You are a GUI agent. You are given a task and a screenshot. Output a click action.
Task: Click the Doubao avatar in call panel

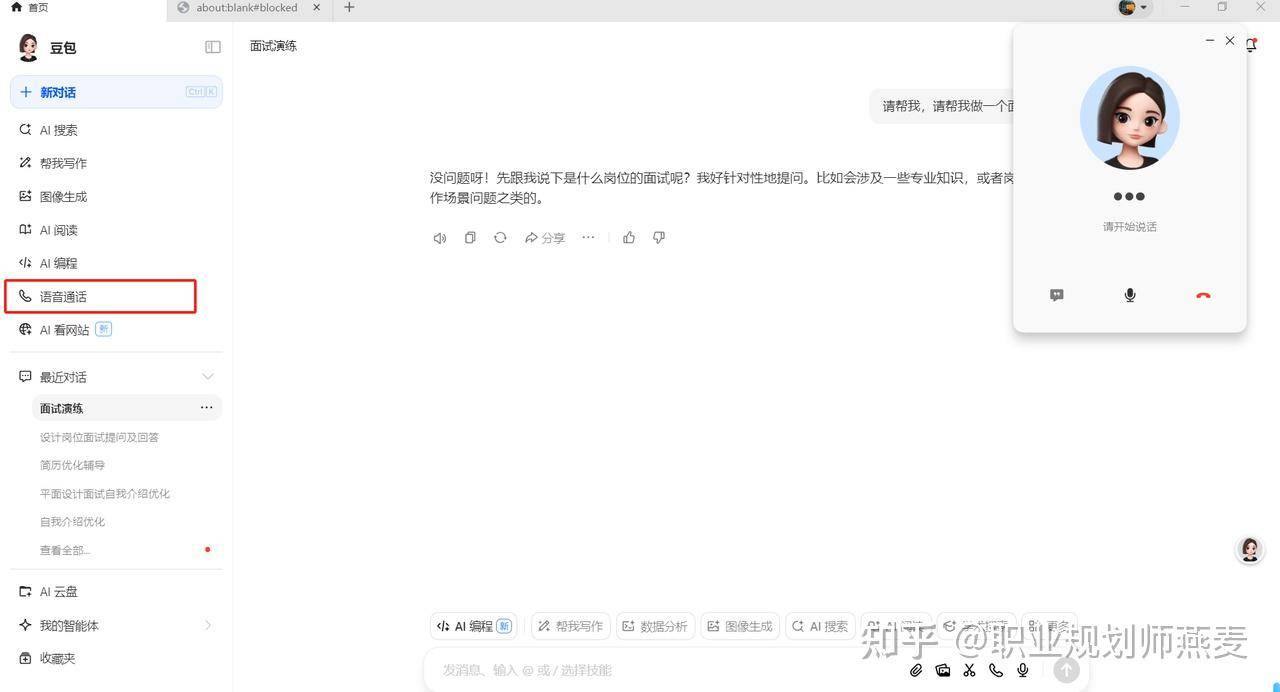pos(1130,117)
